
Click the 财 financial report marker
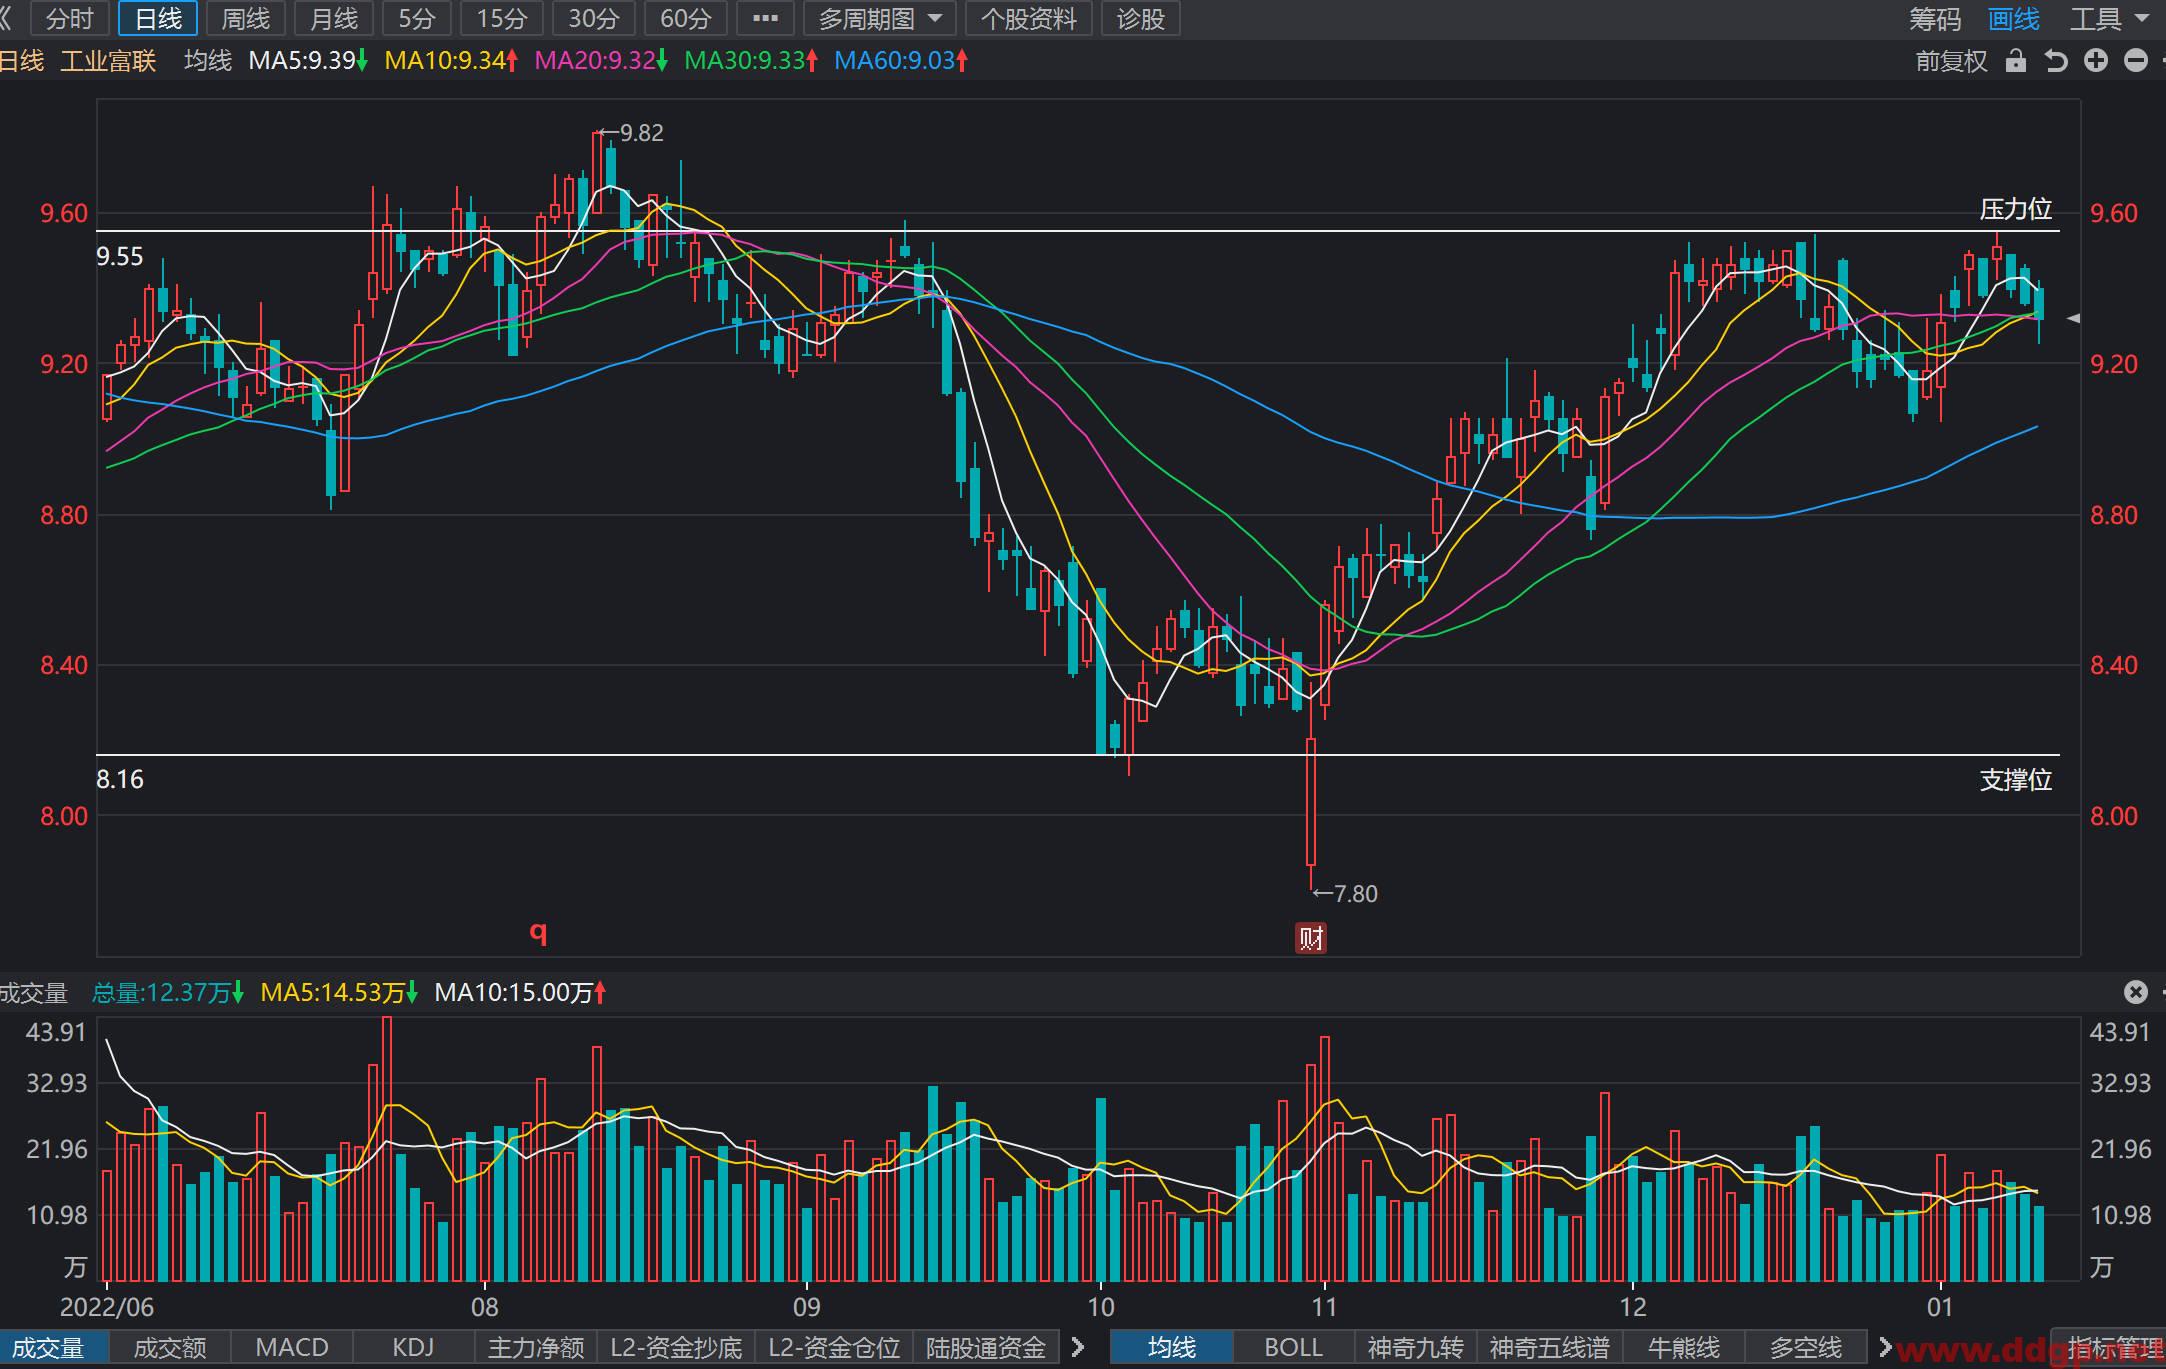click(1311, 938)
